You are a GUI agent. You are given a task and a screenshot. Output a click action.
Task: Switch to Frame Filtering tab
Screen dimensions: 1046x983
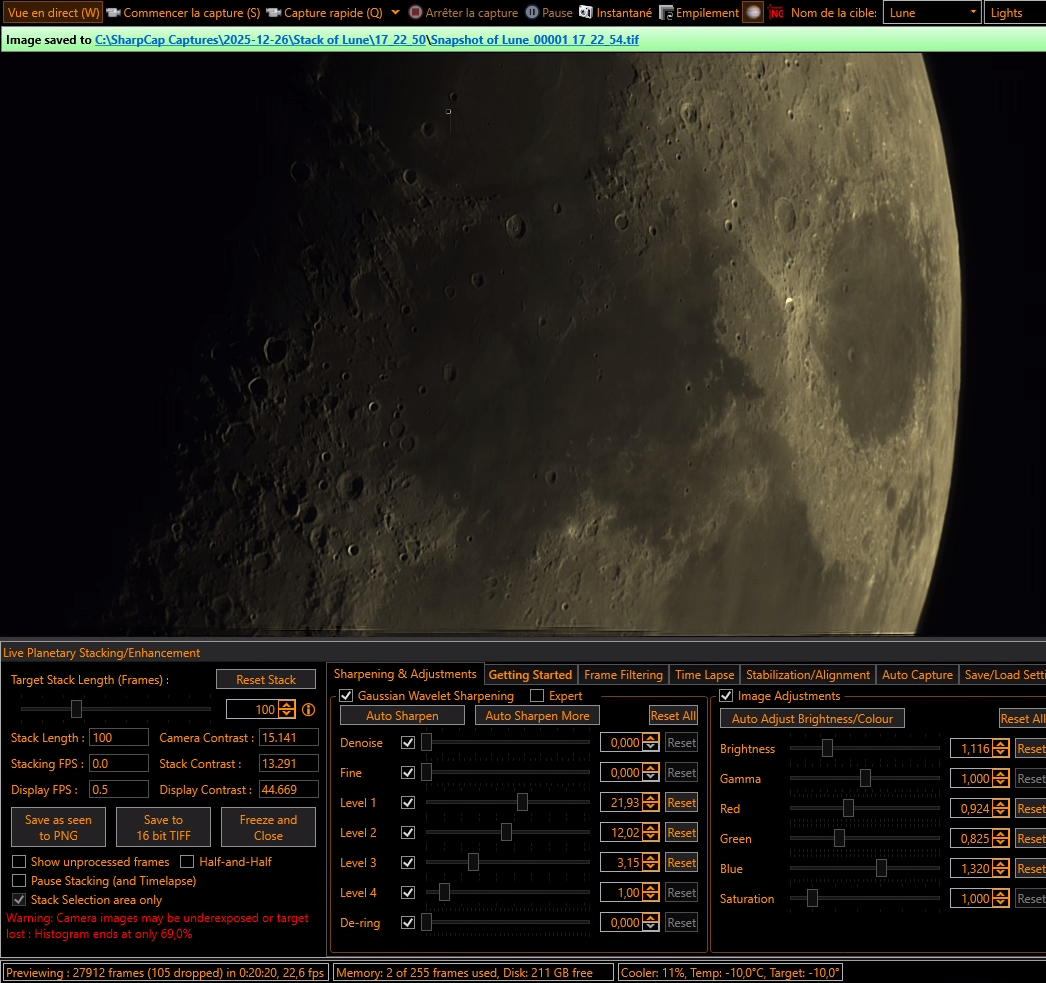[x=624, y=675]
